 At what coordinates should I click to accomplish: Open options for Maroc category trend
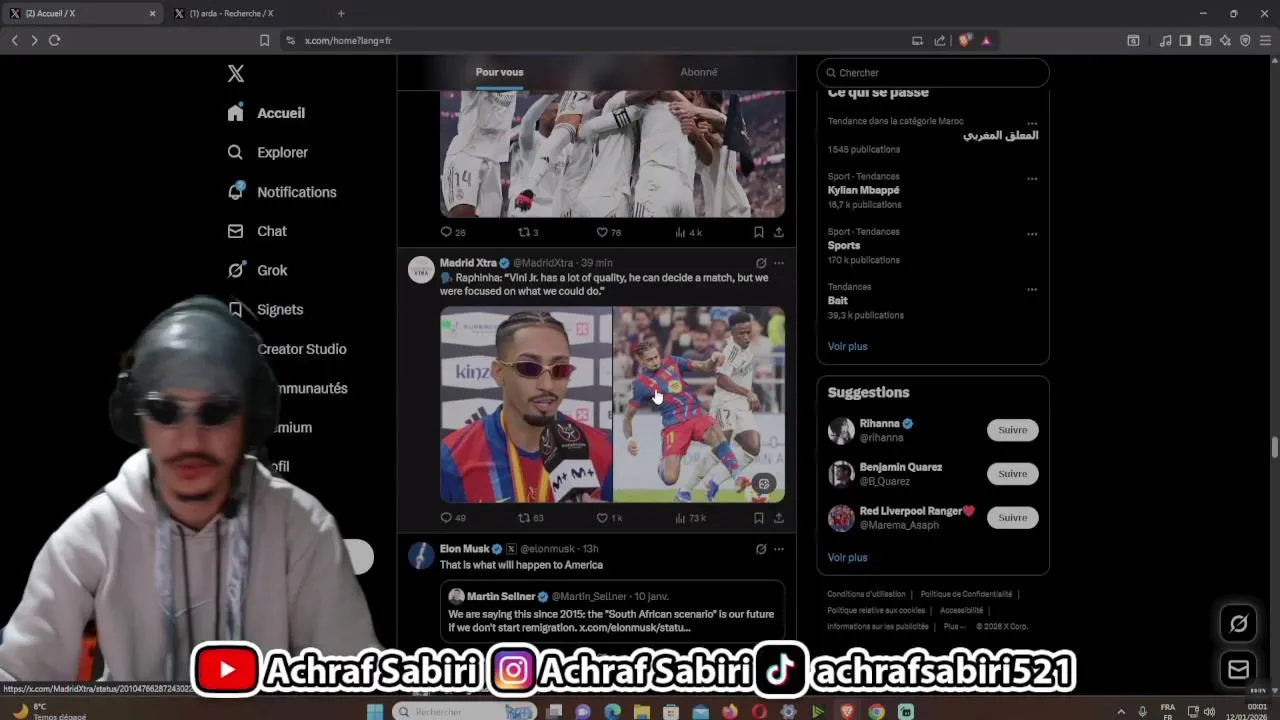coord(1032,124)
